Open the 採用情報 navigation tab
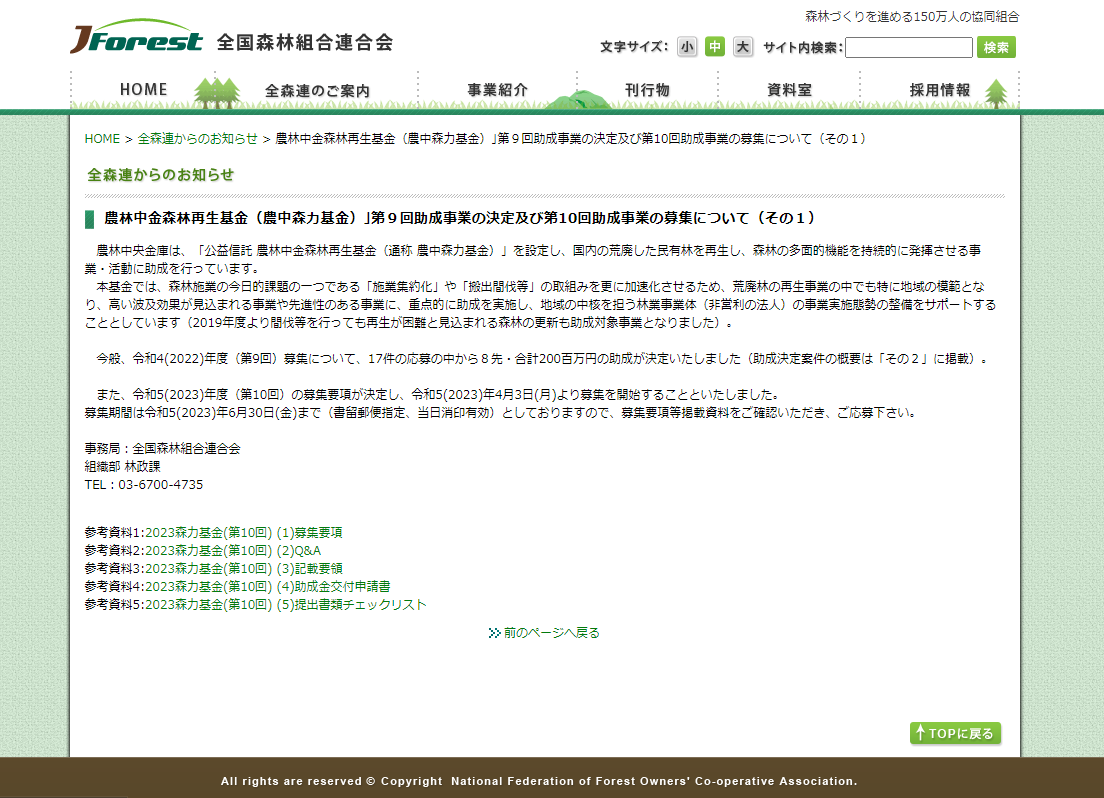The image size is (1104, 798). pyautogui.click(x=939, y=90)
